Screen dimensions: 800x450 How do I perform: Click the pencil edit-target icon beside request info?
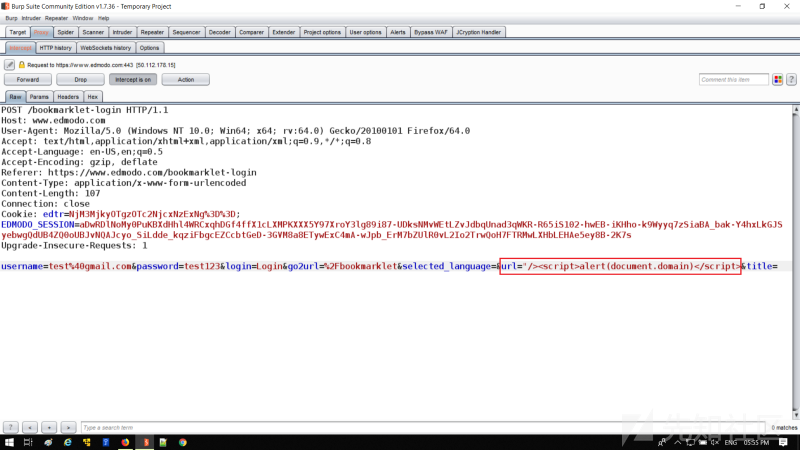(9, 65)
